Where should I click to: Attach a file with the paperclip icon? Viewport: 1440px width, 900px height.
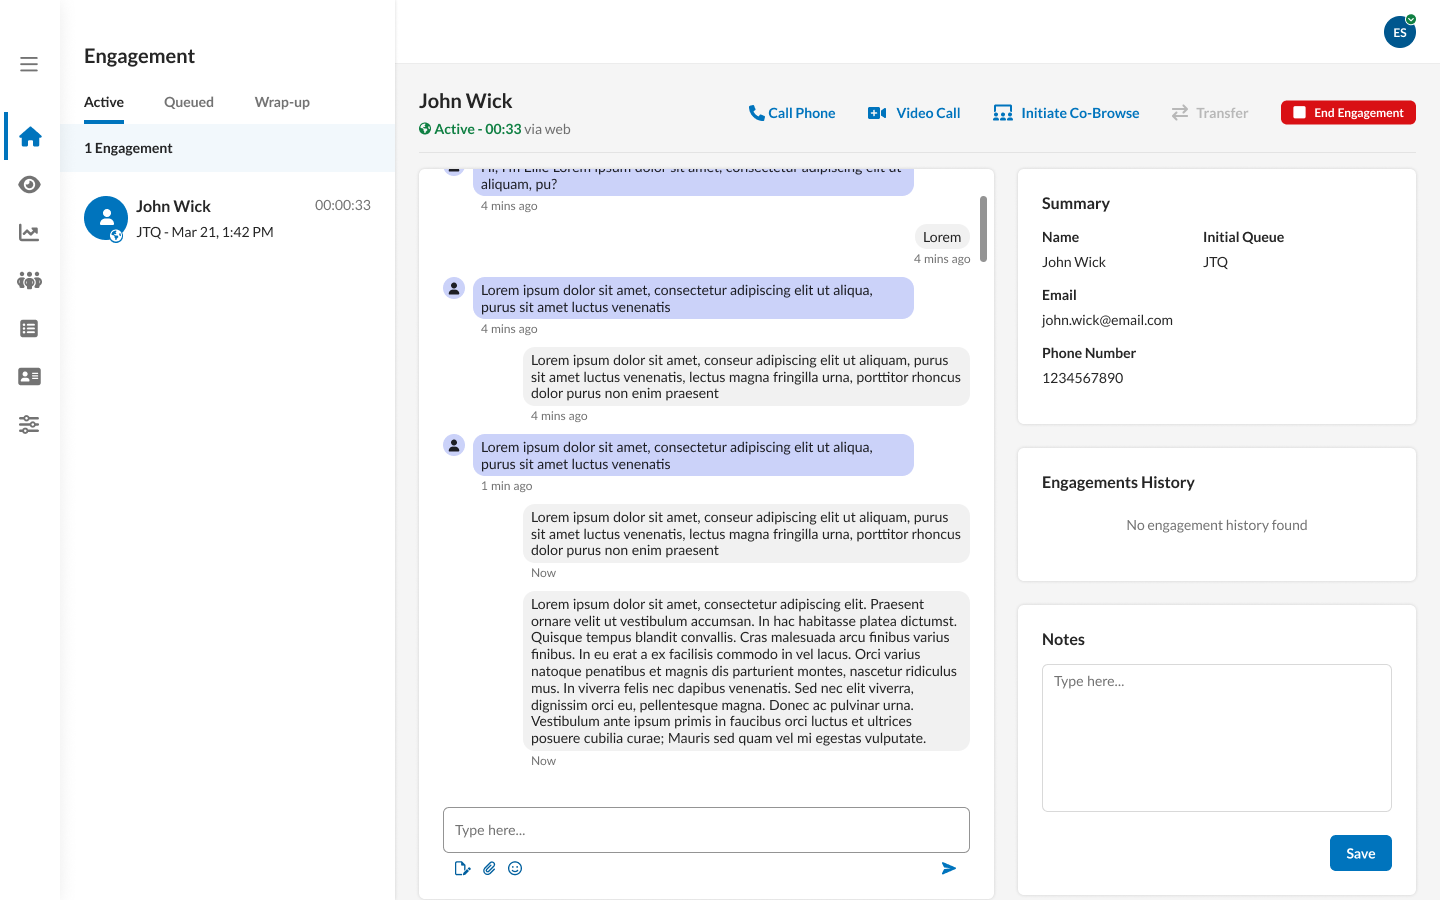[x=489, y=868]
